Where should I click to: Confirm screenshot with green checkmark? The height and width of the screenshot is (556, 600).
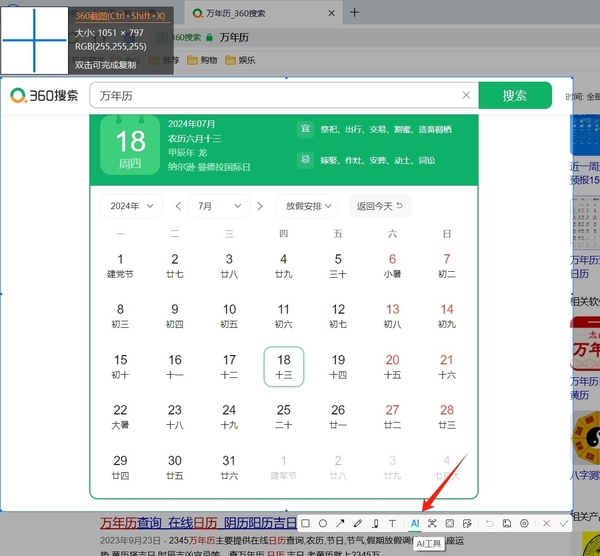(x=564, y=523)
